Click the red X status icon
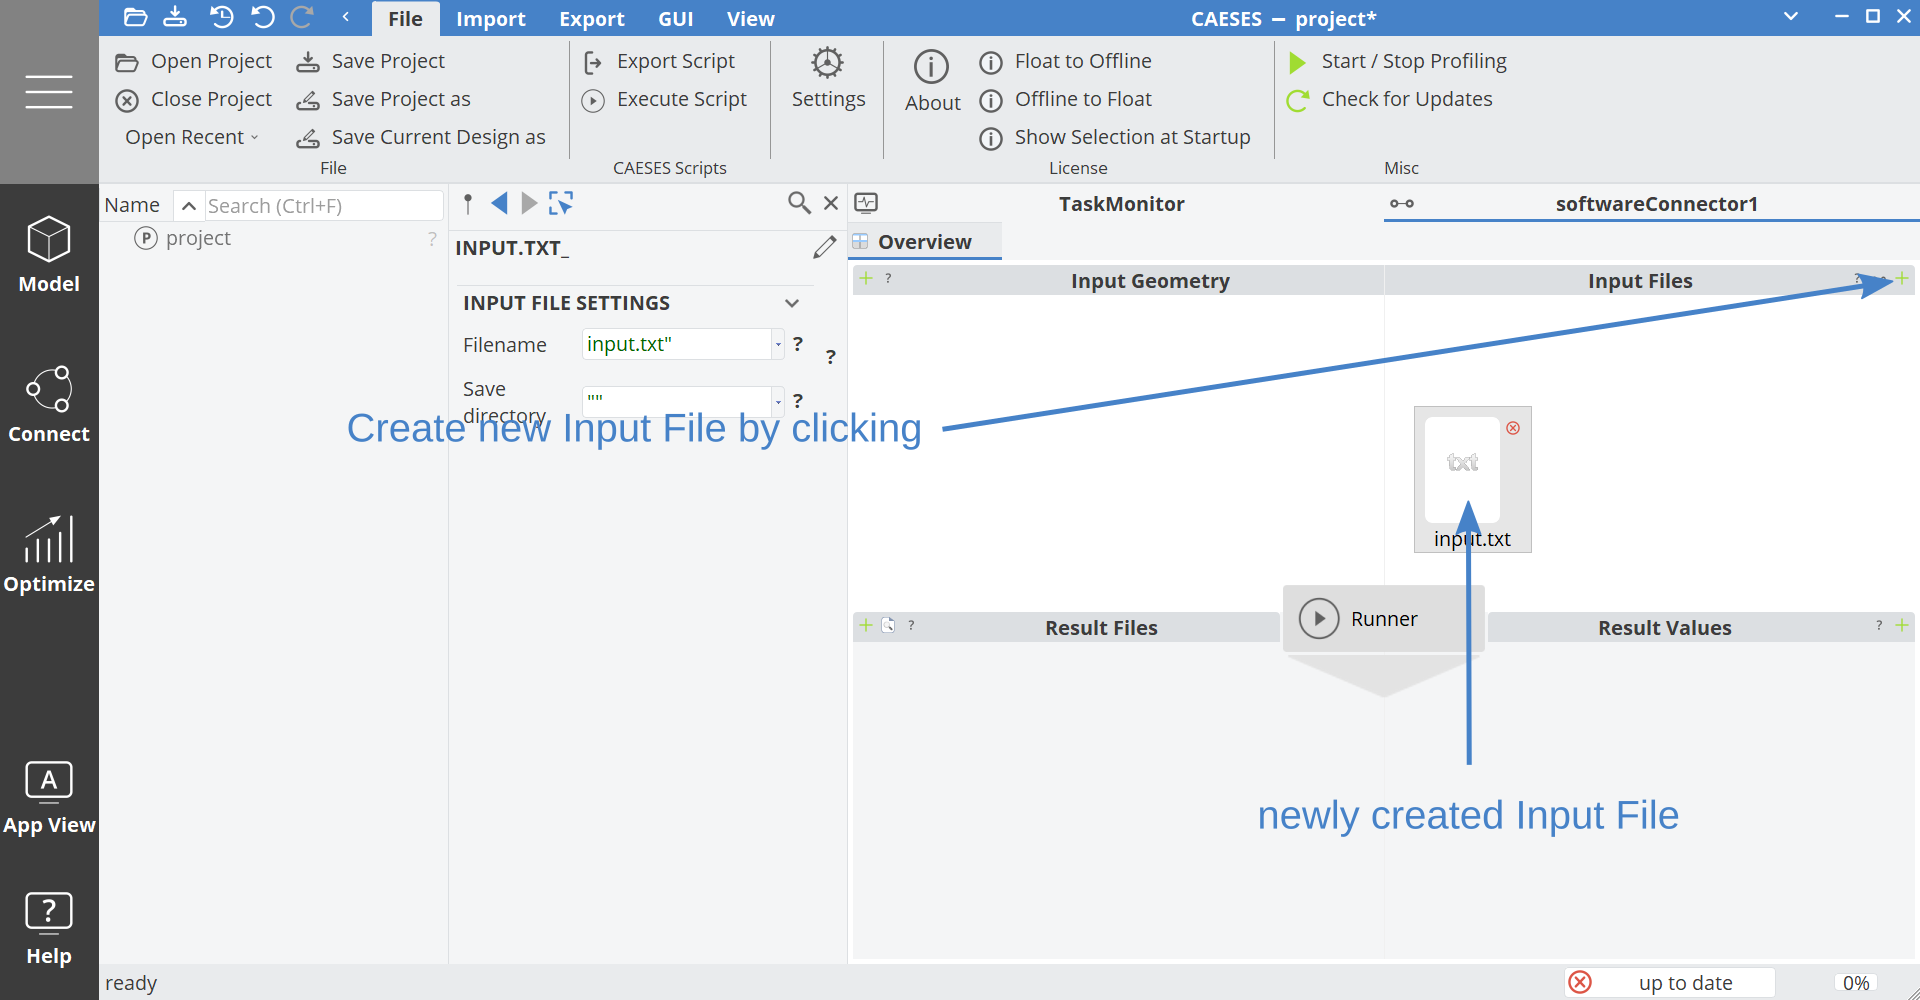Viewport: 1920px width, 1000px height. (1580, 982)
